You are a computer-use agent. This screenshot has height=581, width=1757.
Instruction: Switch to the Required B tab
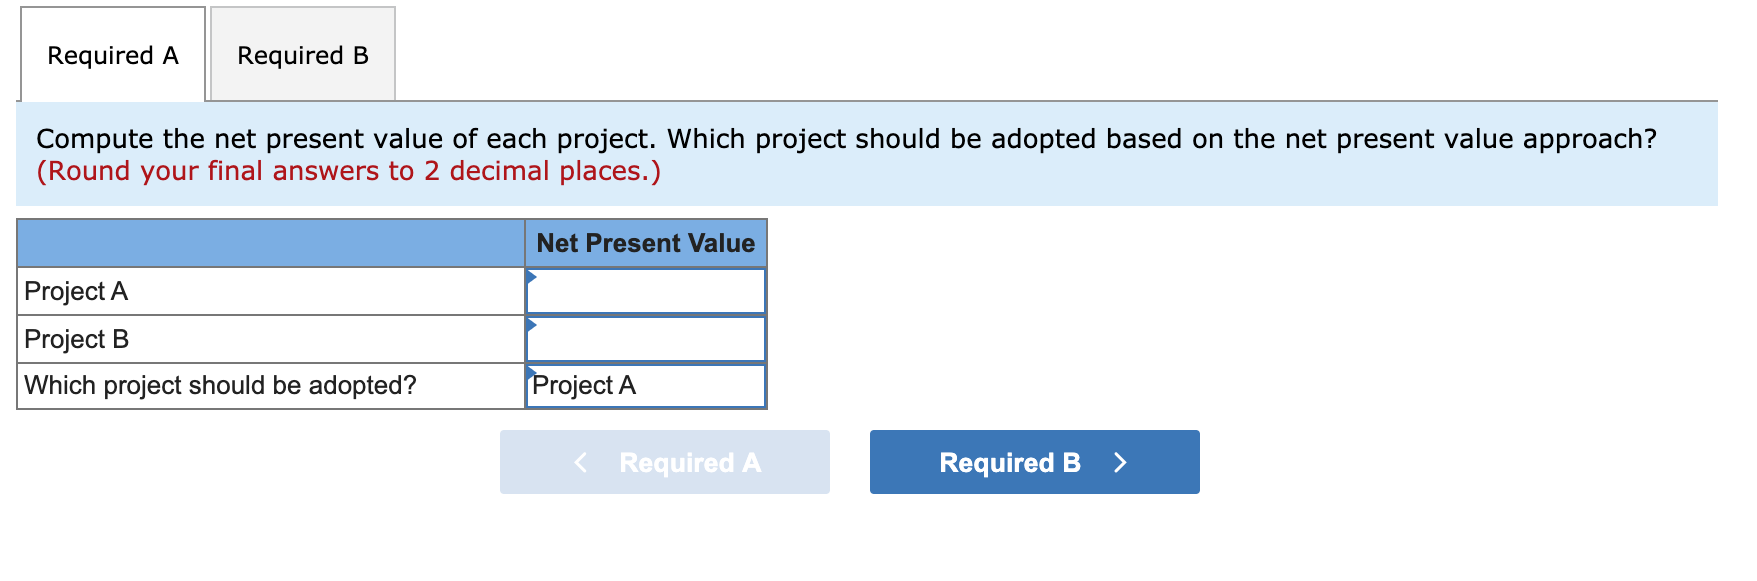pyautogui.click(x=302, y=55)
